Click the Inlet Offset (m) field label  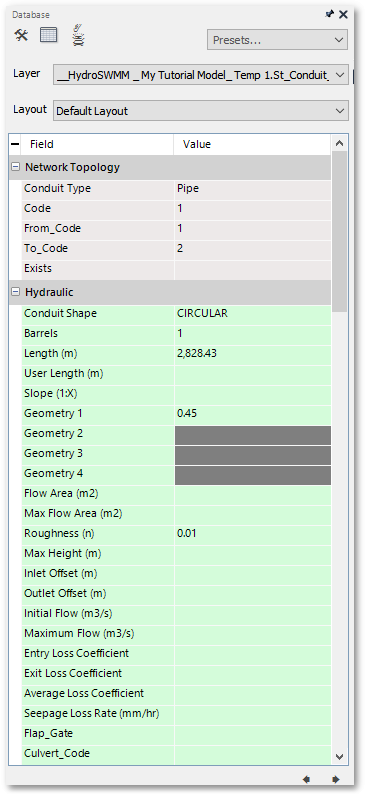pyautogui.click(x=60, y=573)
